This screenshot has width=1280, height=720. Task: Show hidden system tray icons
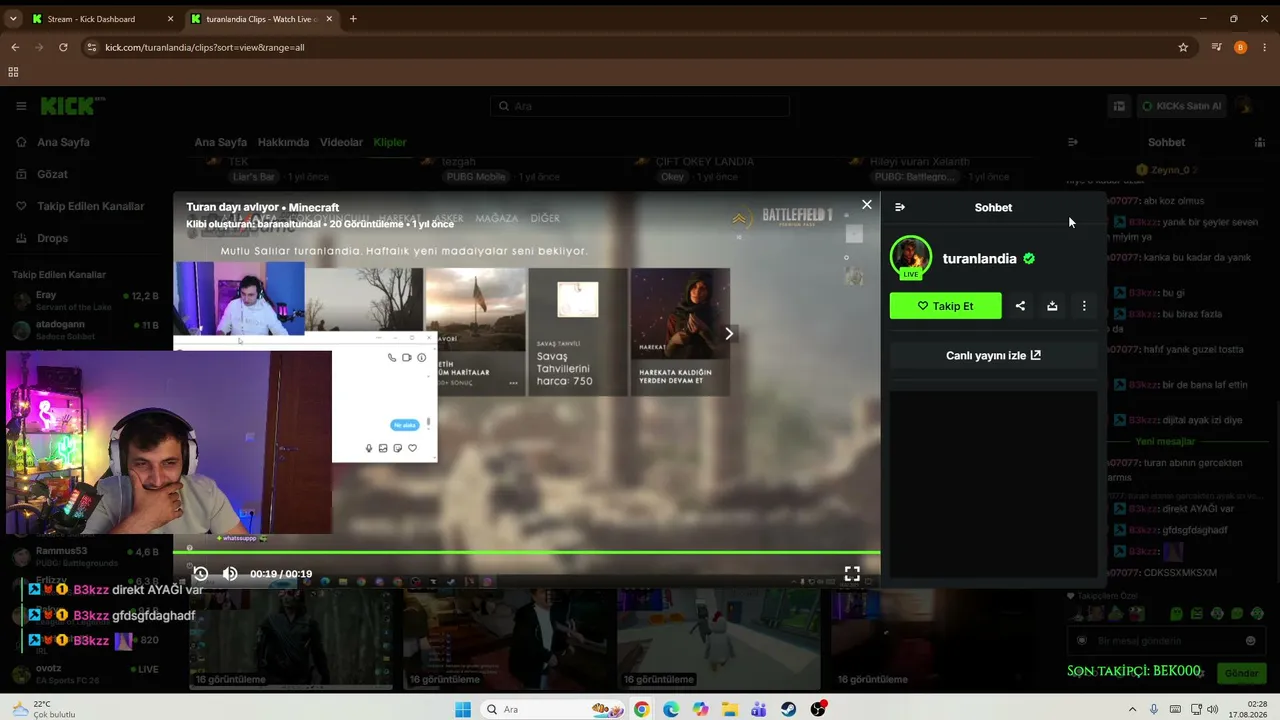(1132, 709)
